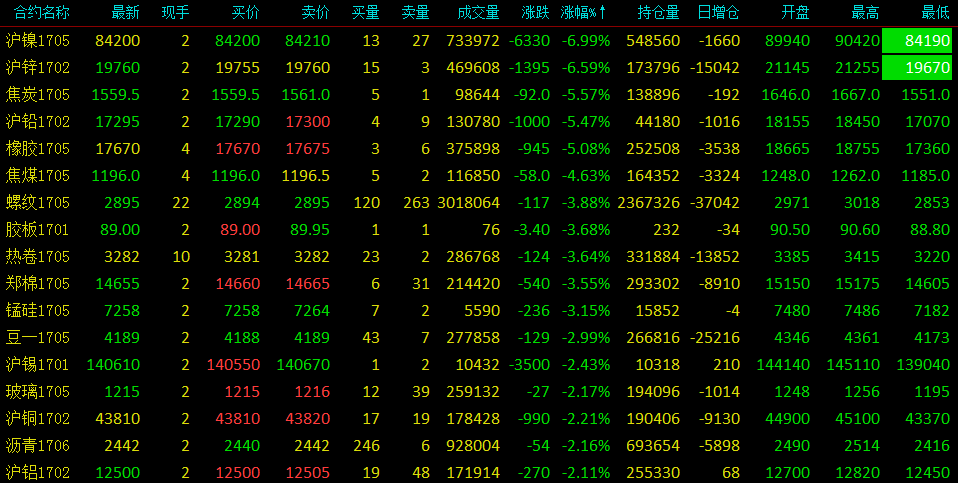Click 沪锡1701 change value -3500
This screenshot has height=483, width=958.
pos(529,365)
